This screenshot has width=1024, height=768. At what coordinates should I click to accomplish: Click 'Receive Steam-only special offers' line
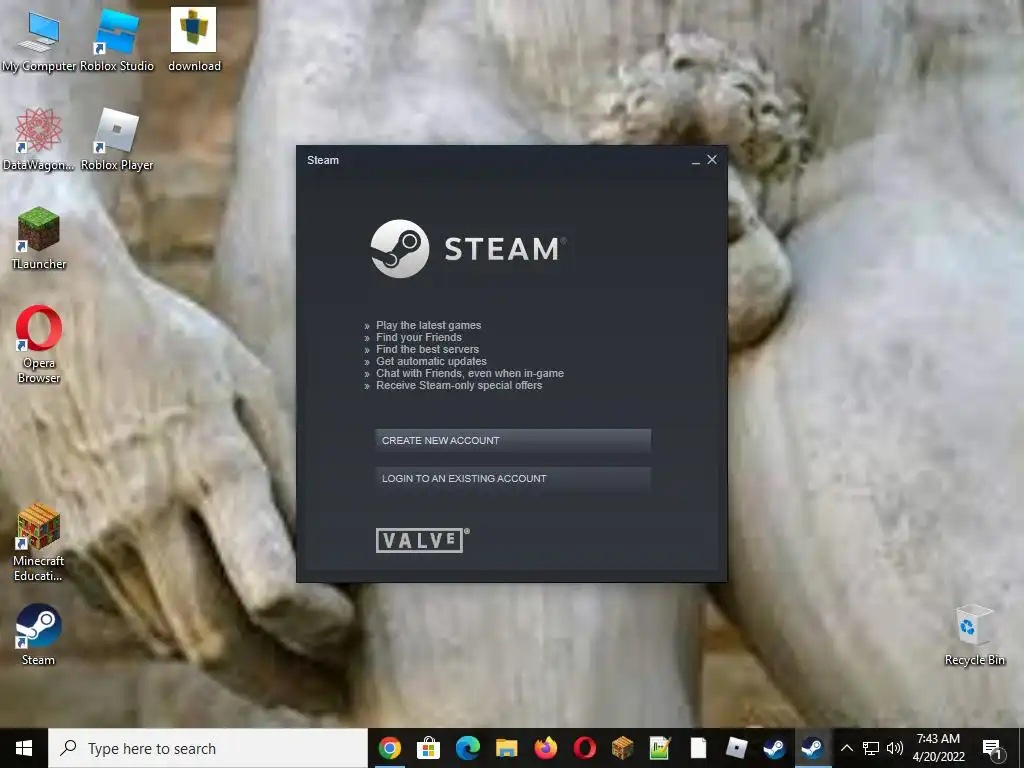tap(458, 385)
